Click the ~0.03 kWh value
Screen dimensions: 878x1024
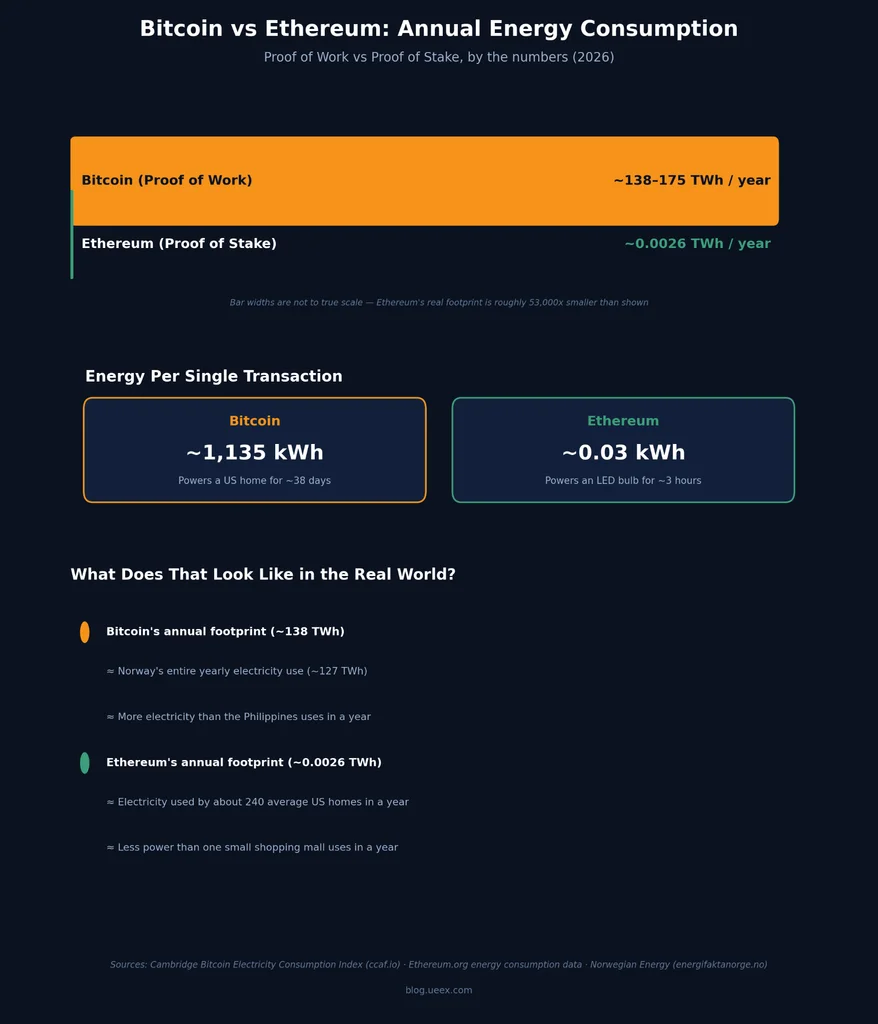click(623, 452)
